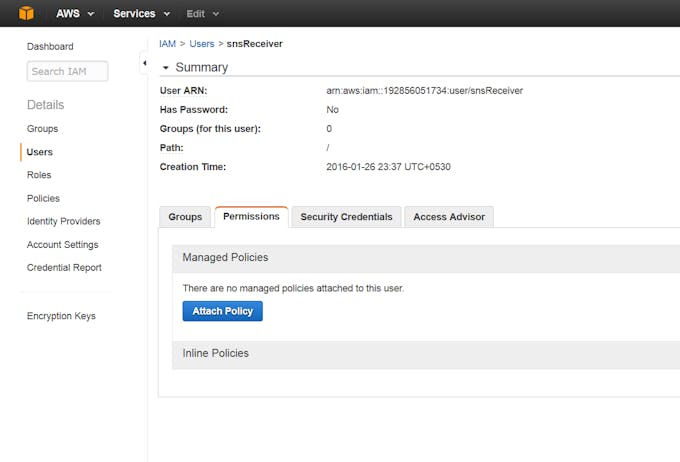Collapse the Summary section triangle
This screenshot has width=680, height=462.
(x=165, y=68)
